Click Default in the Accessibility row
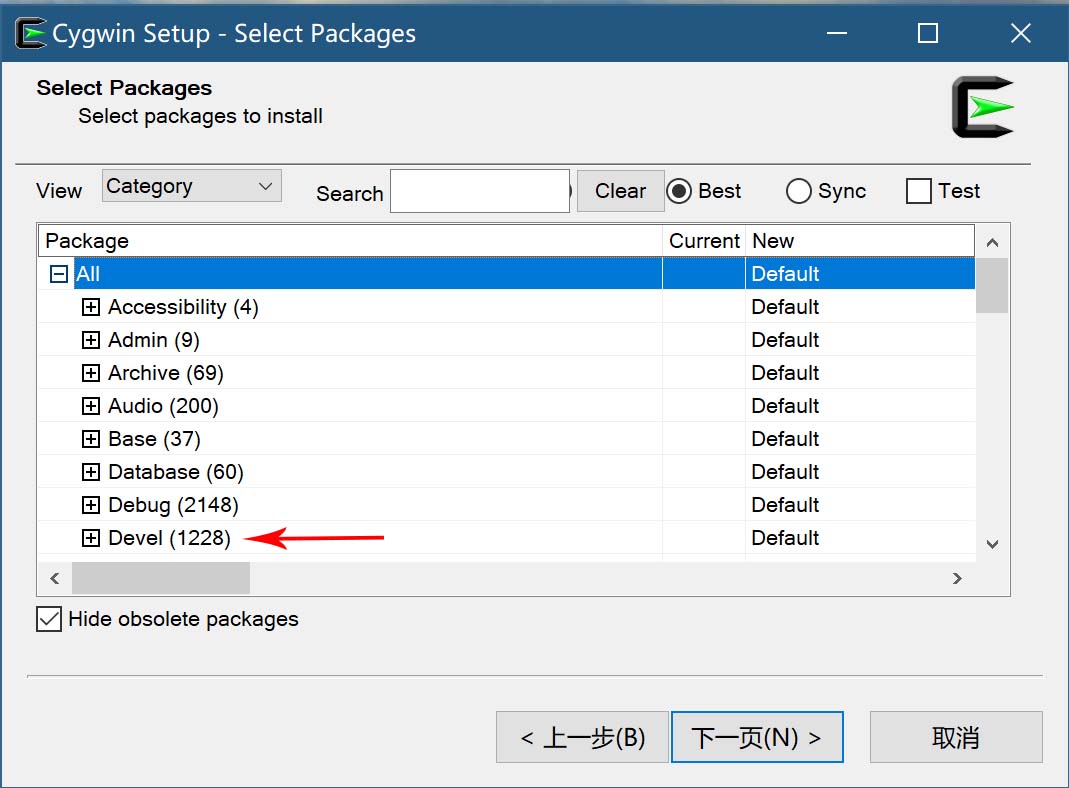Image resolution: width=1069 pixels, height=788 pixels. point(785,307)
